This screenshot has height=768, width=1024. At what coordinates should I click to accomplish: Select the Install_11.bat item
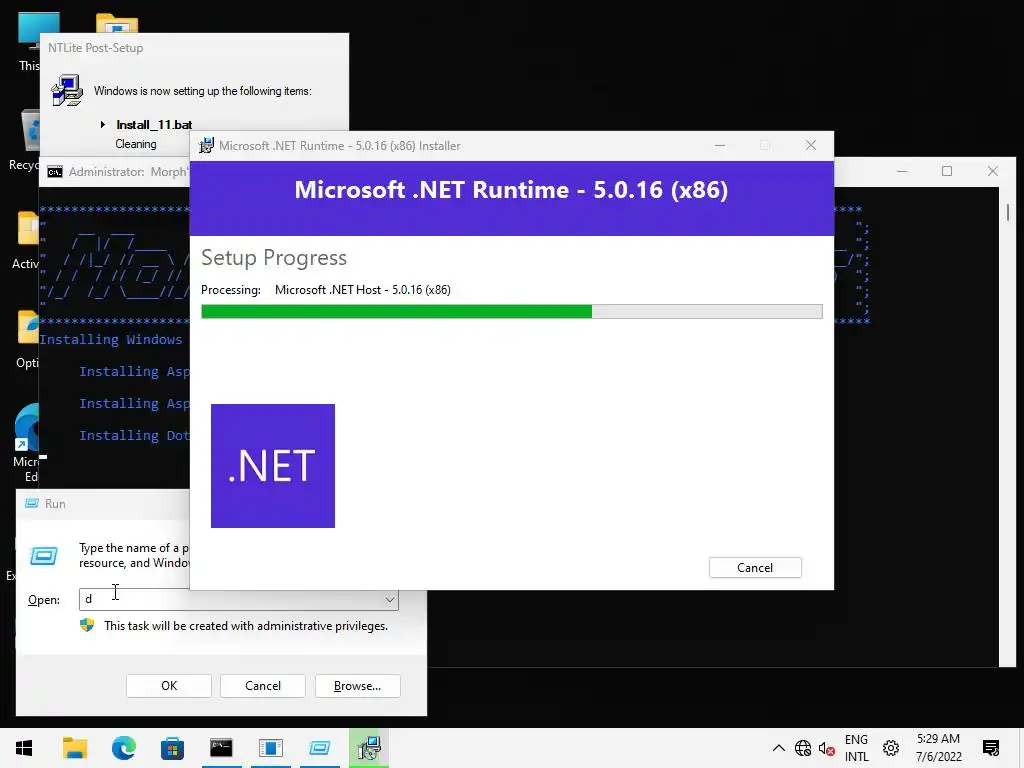pos(154,125)
